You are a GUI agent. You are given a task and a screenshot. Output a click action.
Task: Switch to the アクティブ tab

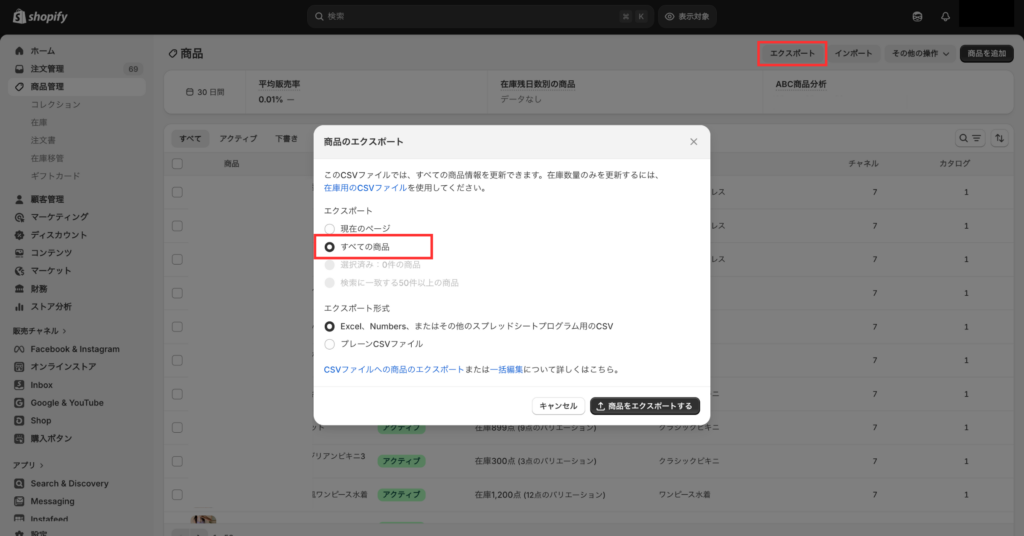pyautogui.click(x=238, y=138)
